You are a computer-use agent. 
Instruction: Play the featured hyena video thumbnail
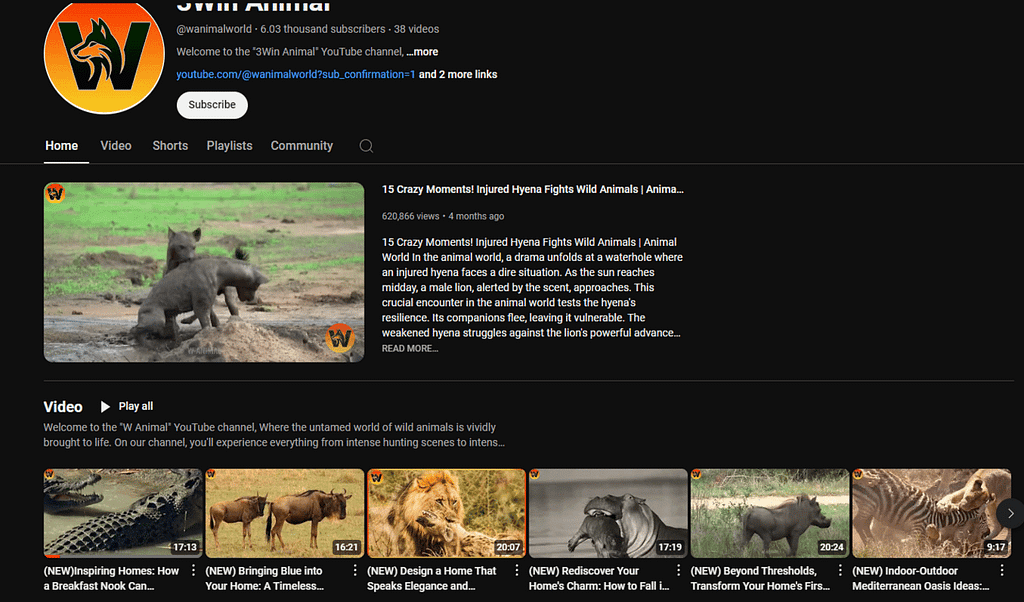[204, 272]
